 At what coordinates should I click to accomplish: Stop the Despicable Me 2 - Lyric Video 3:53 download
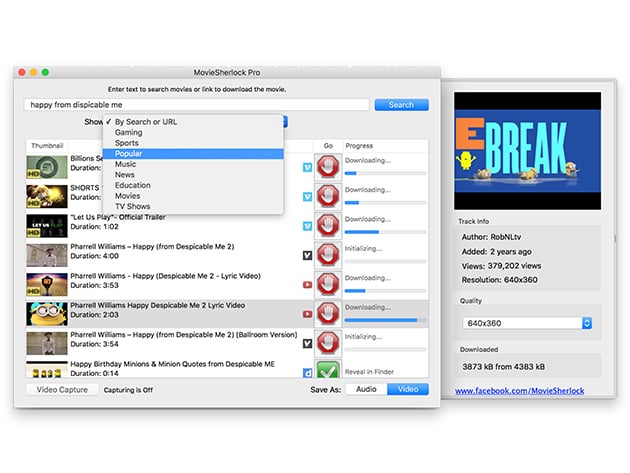click(328, 284)
